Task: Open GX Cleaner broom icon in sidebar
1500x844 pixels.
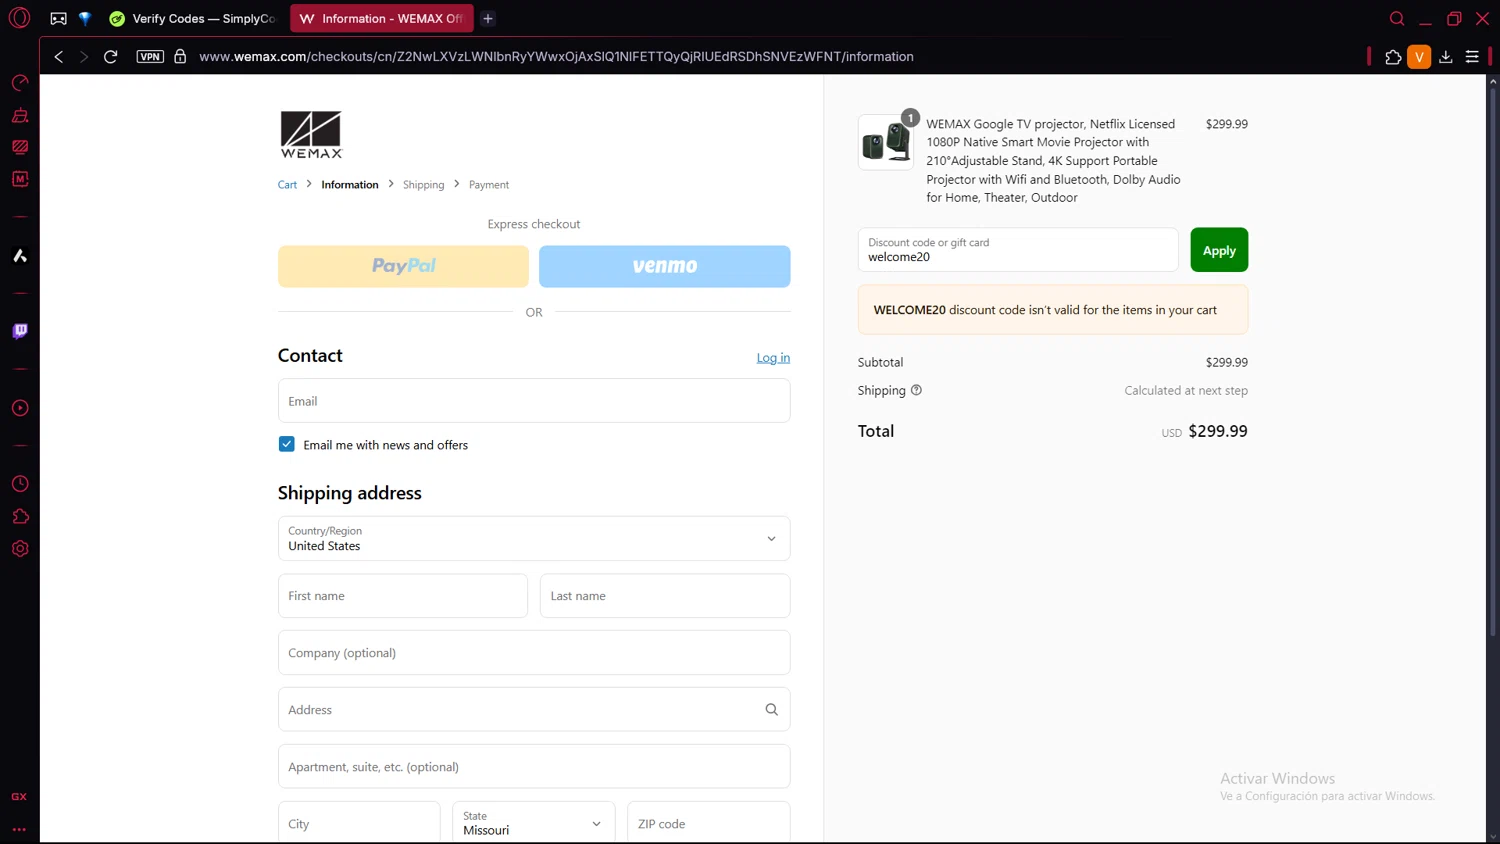Action: pyautogui.click(x=20, y=115)
